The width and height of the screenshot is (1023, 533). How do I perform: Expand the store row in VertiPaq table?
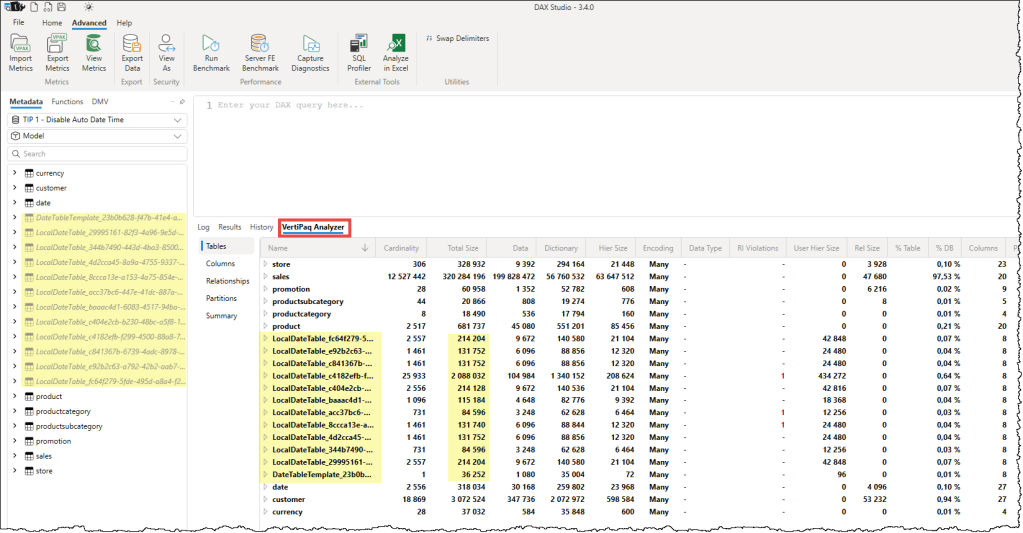coord(266,264)
